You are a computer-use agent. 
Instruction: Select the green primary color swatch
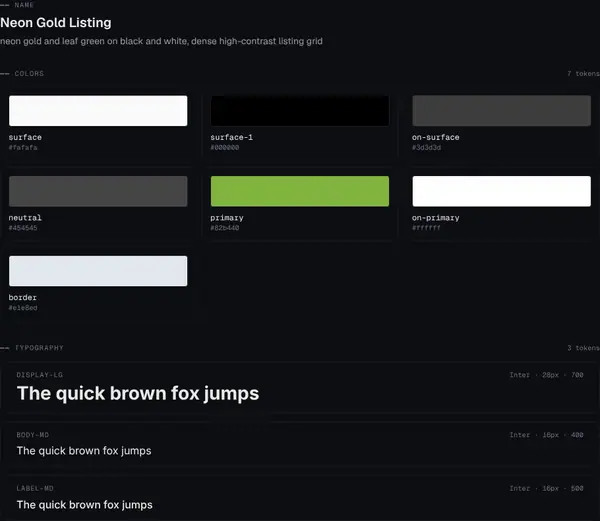point(300,191)
